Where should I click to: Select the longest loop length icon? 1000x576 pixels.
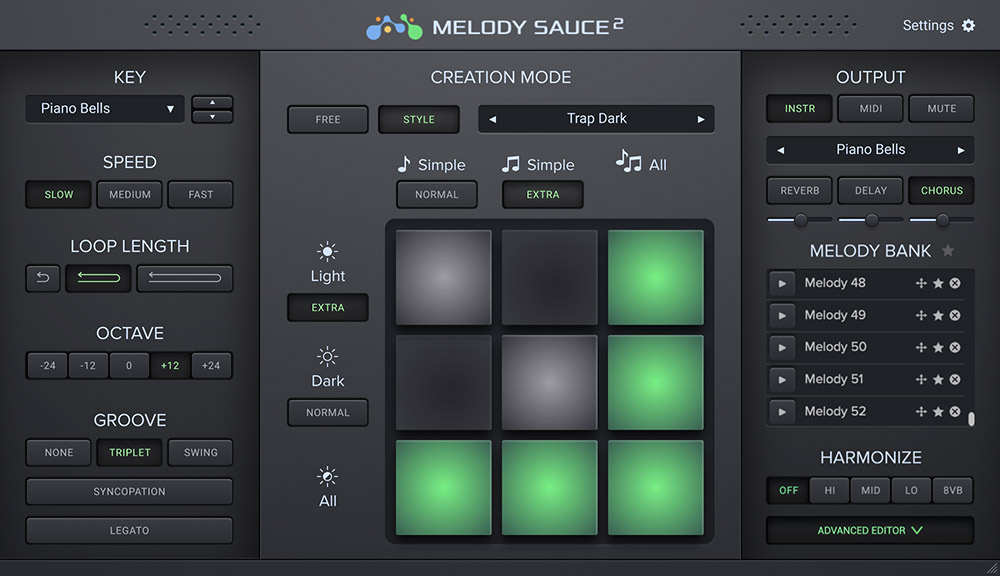(184, 278)
